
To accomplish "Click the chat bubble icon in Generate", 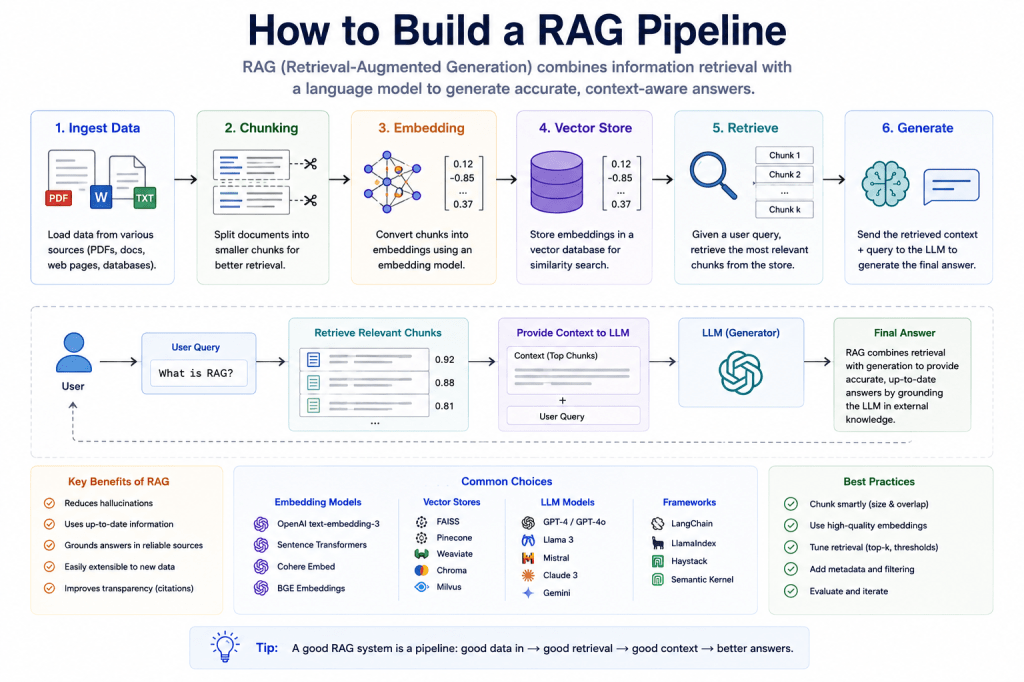I will (952, 186).
